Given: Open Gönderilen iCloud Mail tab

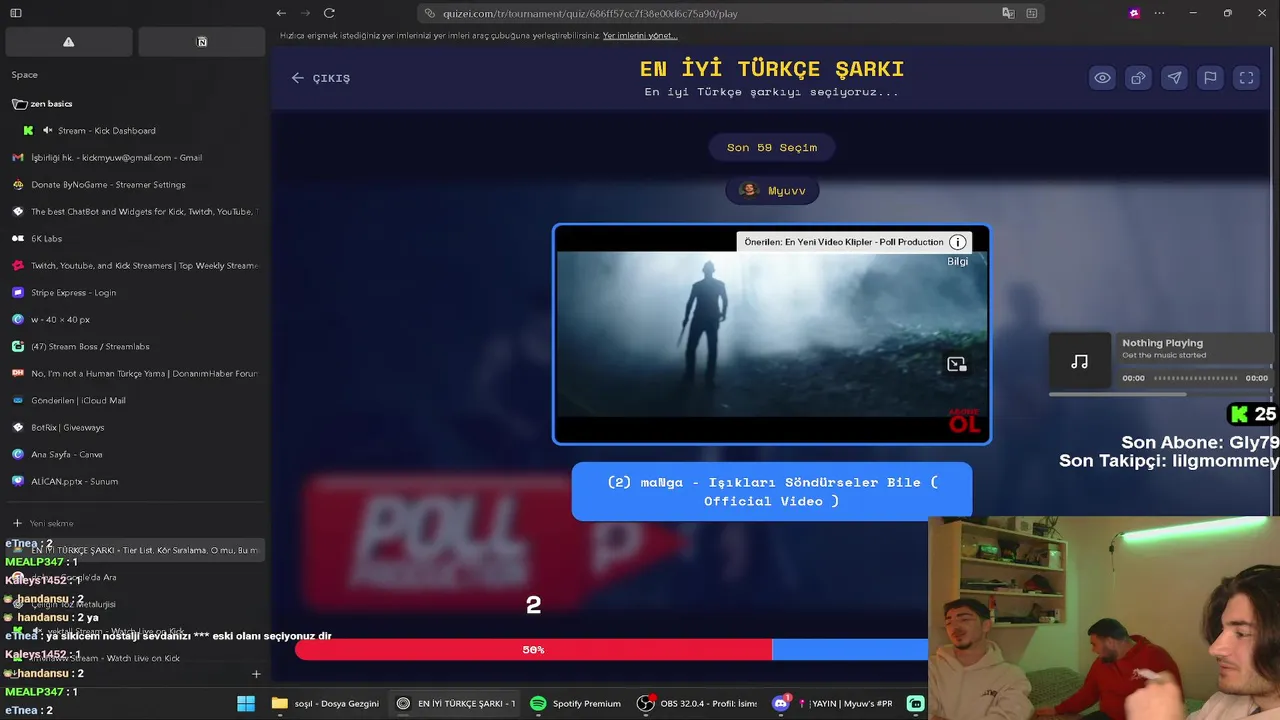Looking at the screenshot, I should tap(134, 401).
